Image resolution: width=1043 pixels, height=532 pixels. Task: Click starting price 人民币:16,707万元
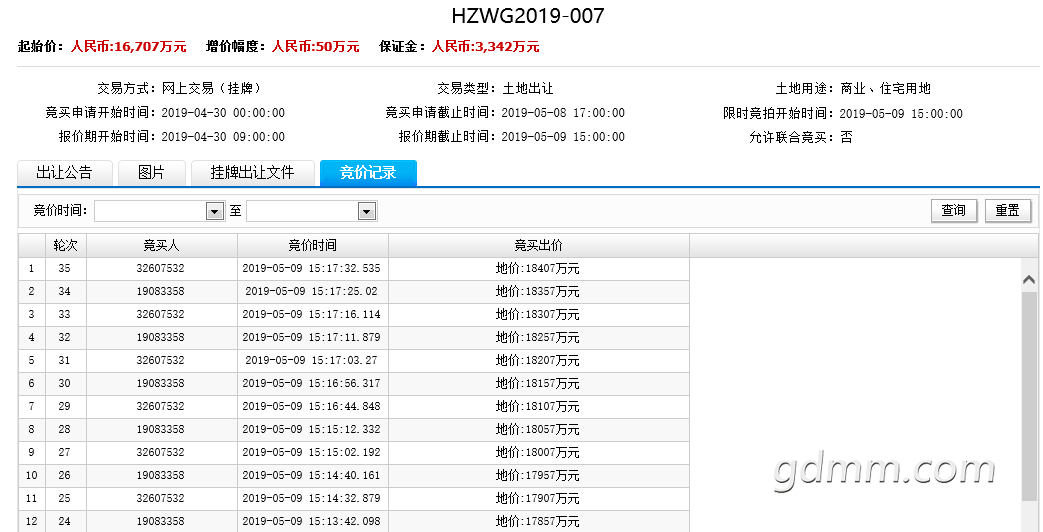point(128,47)
